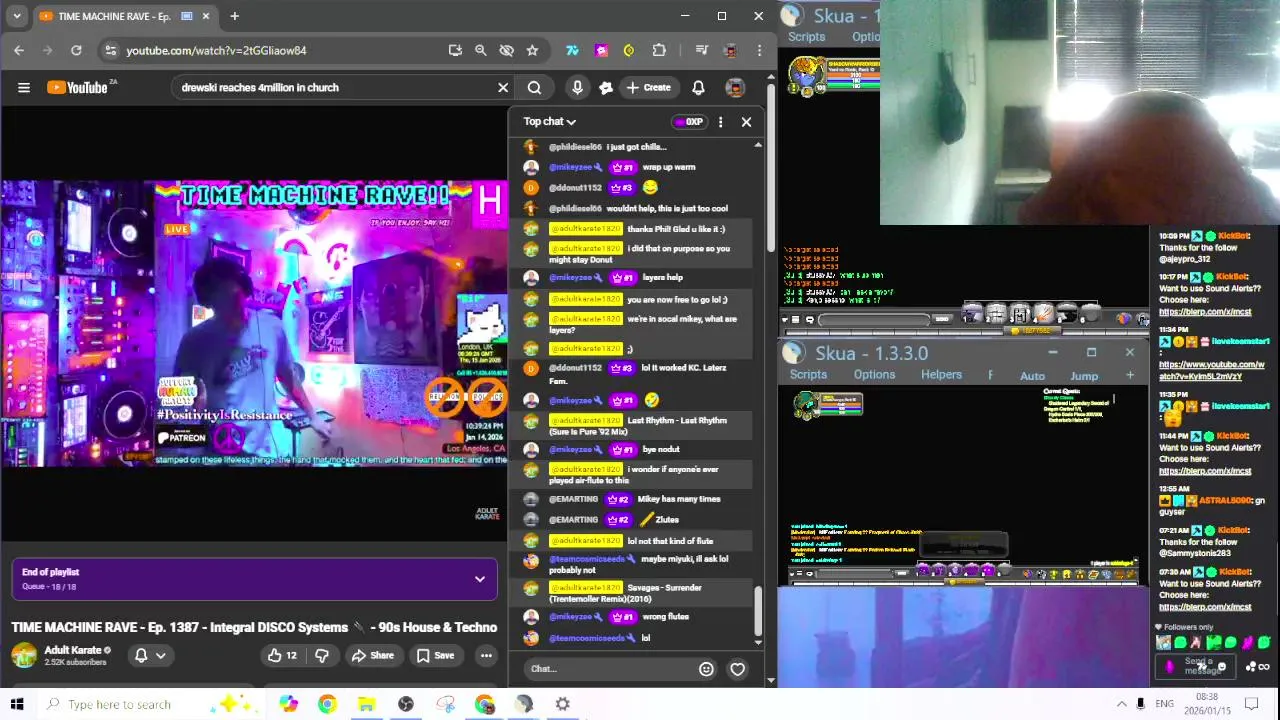The image size is (1280, 720).
Task: Open Settings gear in taskbar
Action: coord(563,704)
